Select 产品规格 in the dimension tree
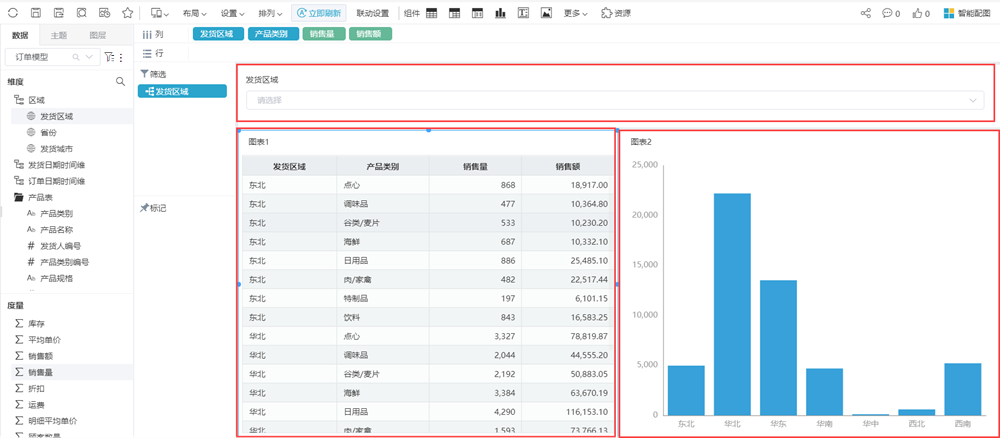Screen dimensions: 1000x438 (57, 278)
